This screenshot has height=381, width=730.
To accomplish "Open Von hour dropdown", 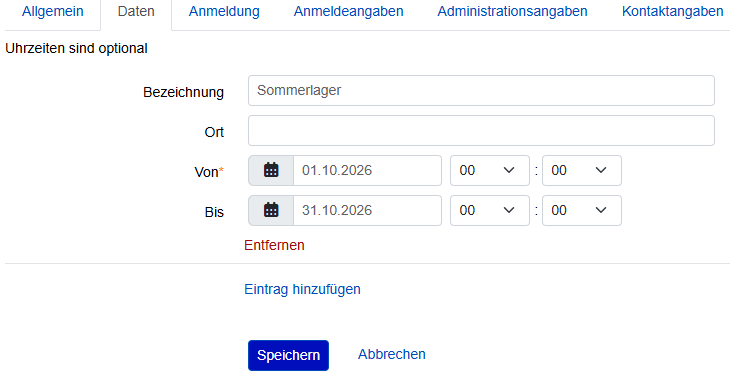I will coord(489,170).
